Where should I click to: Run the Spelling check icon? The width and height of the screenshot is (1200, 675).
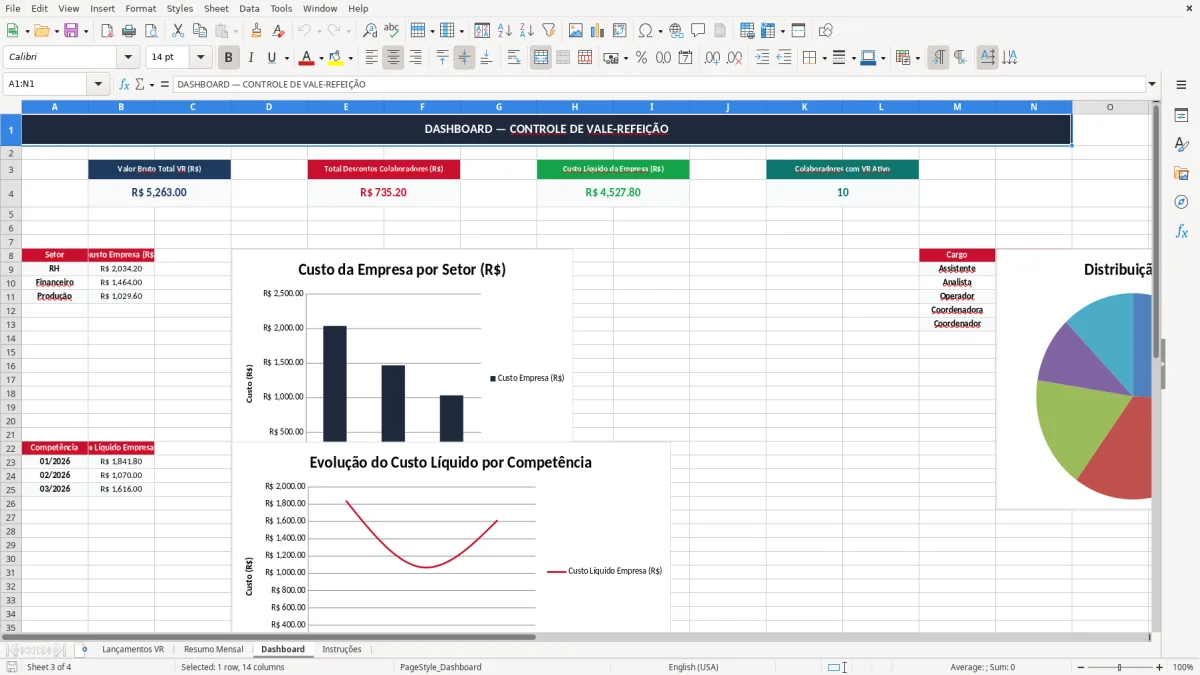392,31
